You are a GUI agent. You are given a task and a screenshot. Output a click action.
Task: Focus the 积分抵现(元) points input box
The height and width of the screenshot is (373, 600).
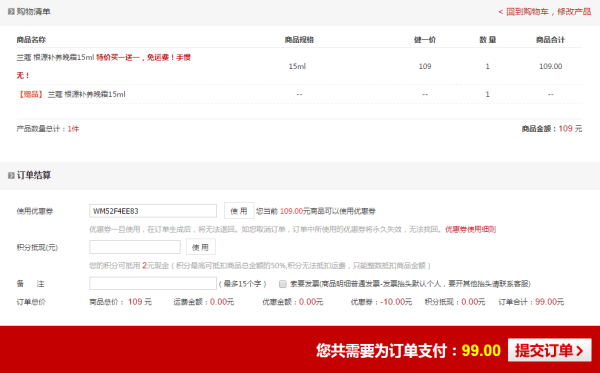pyautogui.click(x=135, y=247)
